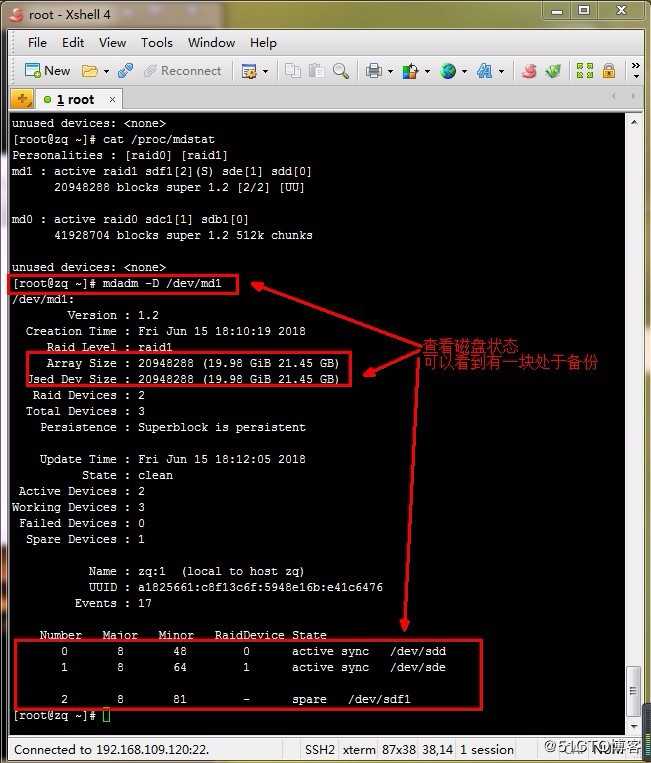Click the orange add-tab button

22,99
